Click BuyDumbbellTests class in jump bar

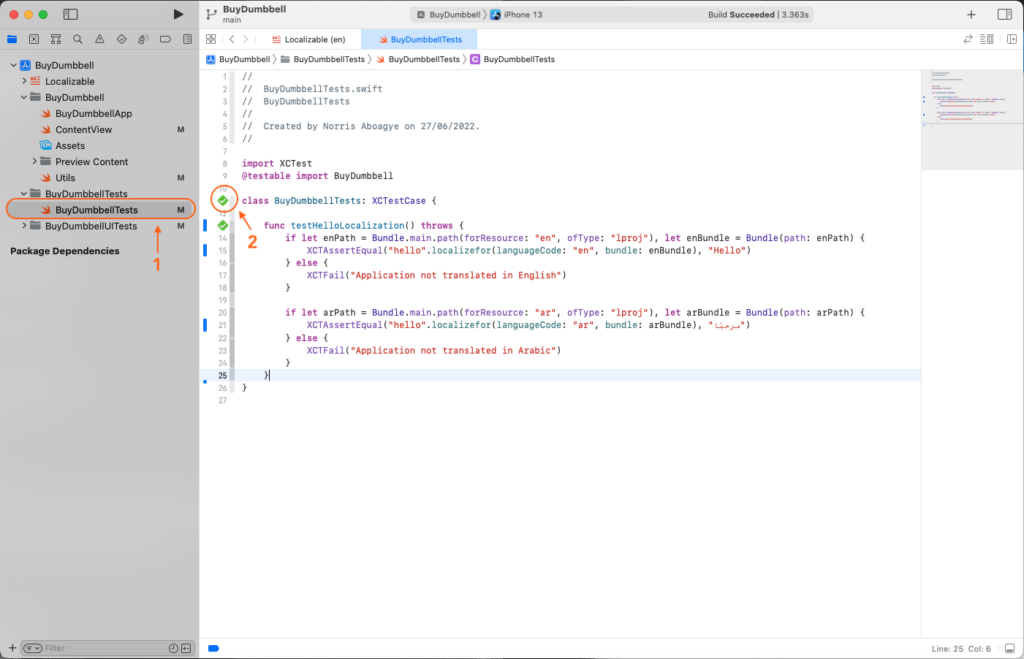click(513, 59)
